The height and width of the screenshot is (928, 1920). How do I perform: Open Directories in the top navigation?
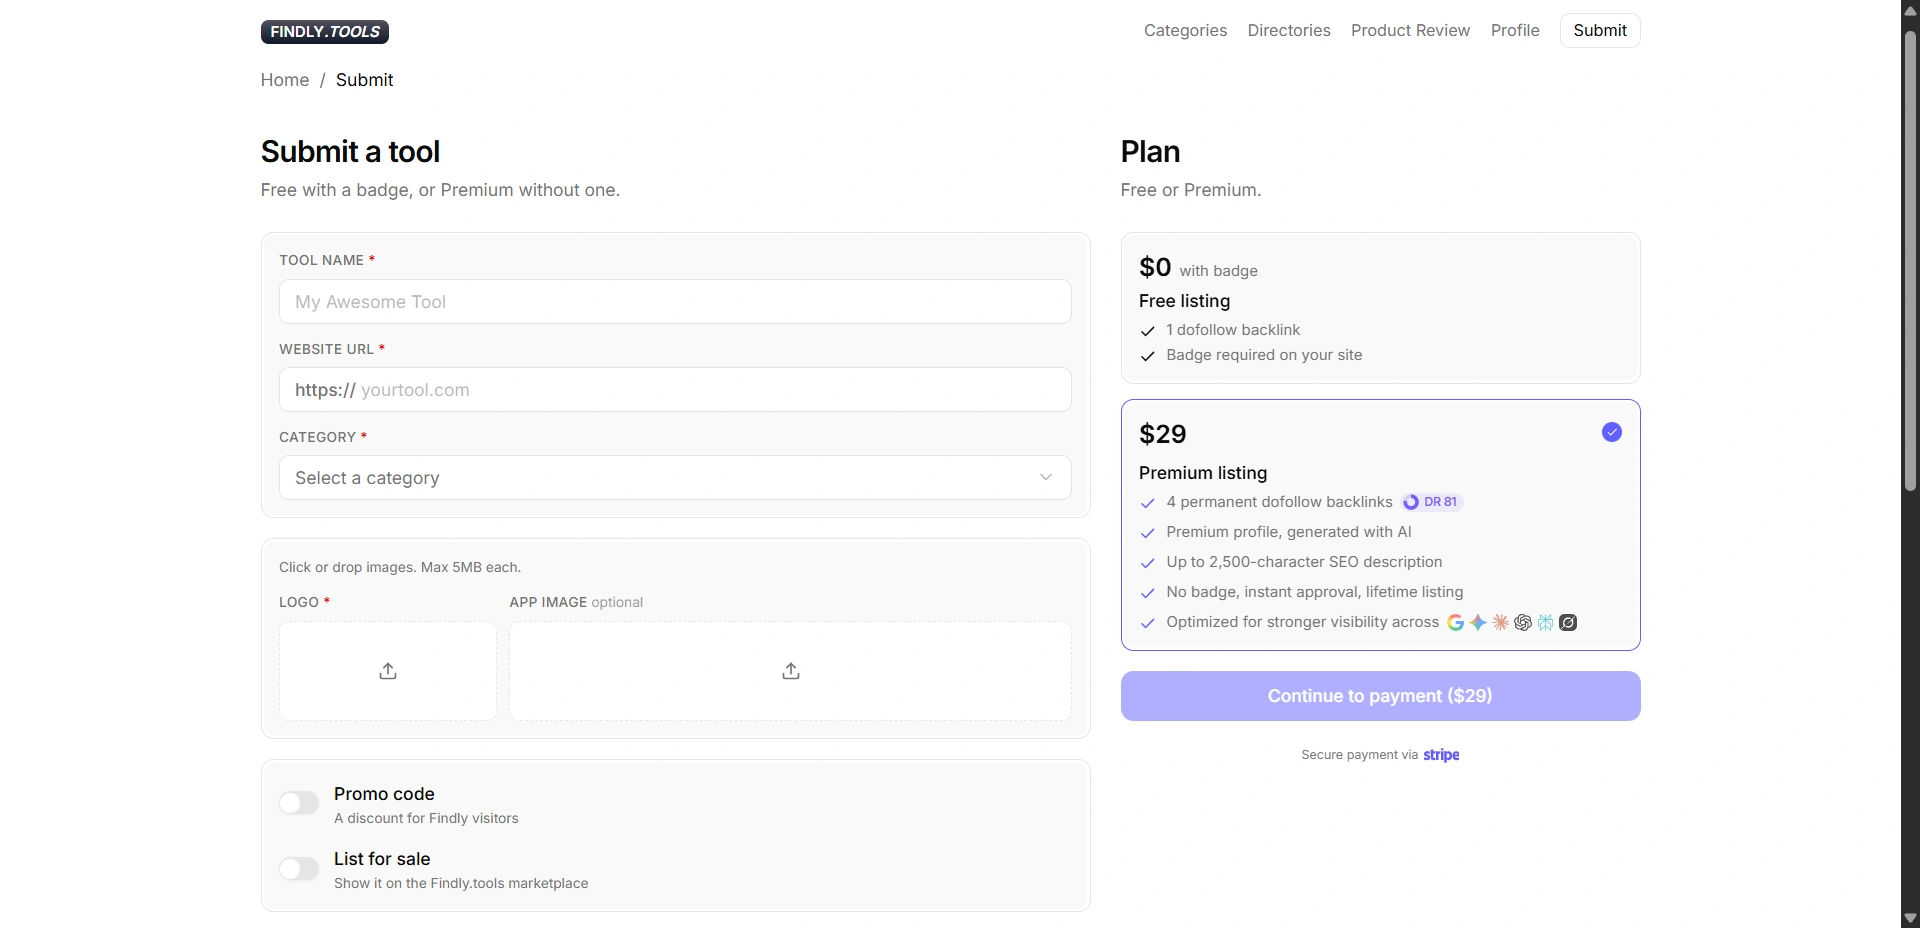tap(1289, 31)
